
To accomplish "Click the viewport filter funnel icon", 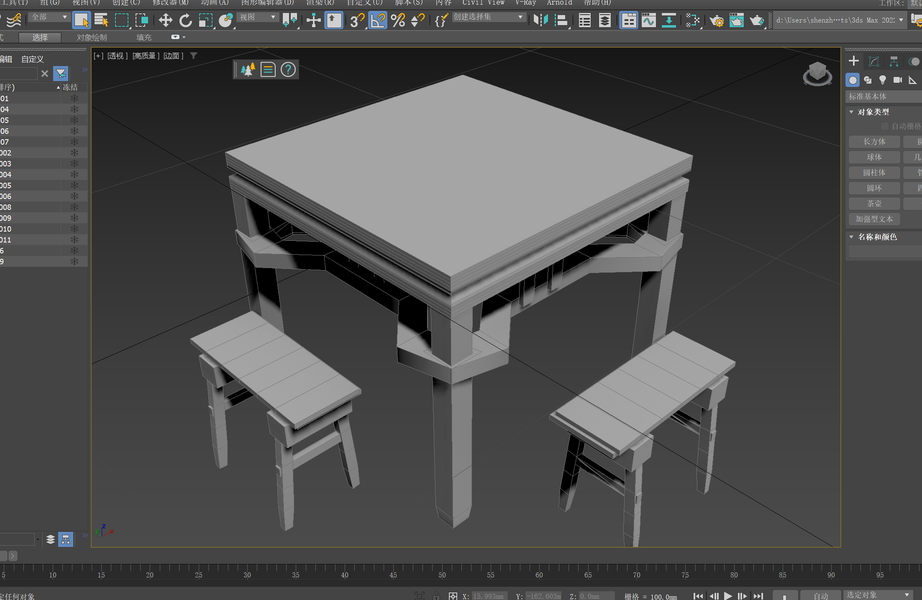I will tap(193, 56).
